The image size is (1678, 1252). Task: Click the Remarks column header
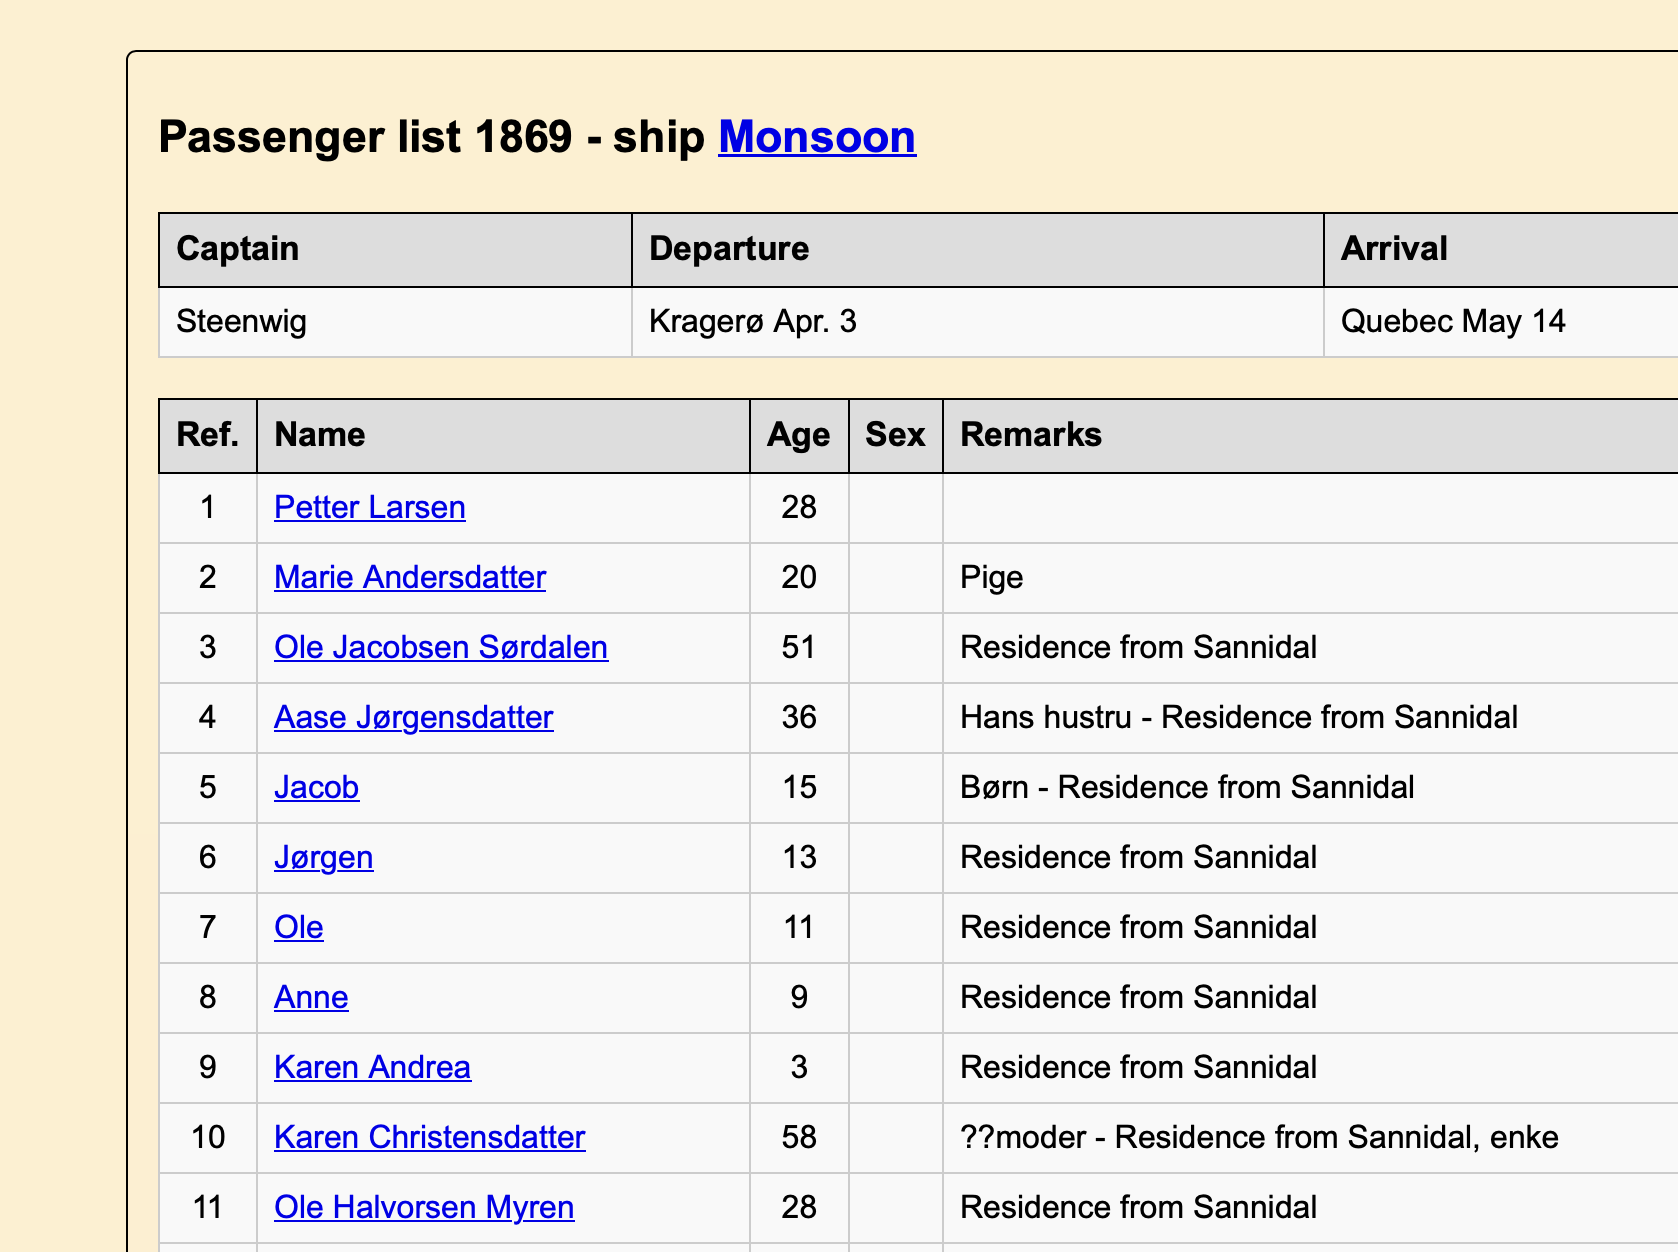coord(1030,434)
